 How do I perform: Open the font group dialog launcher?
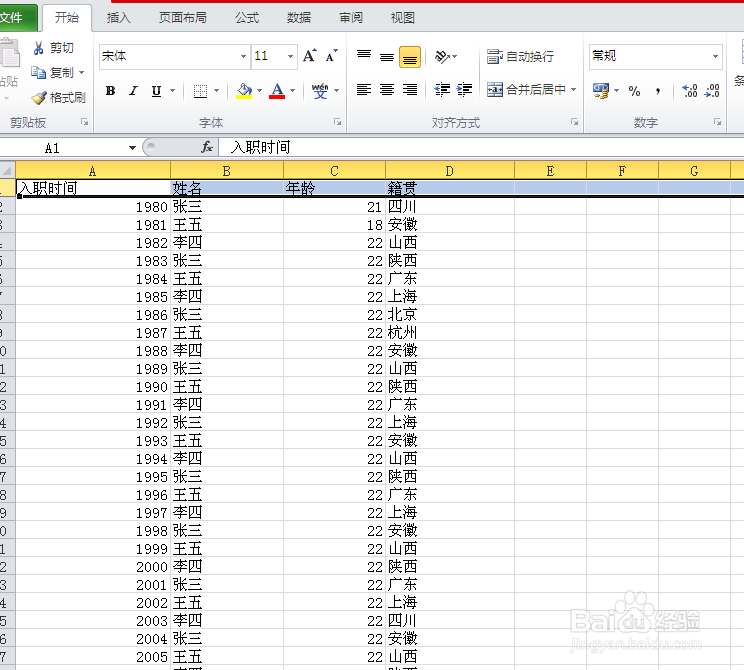(337, 122)
